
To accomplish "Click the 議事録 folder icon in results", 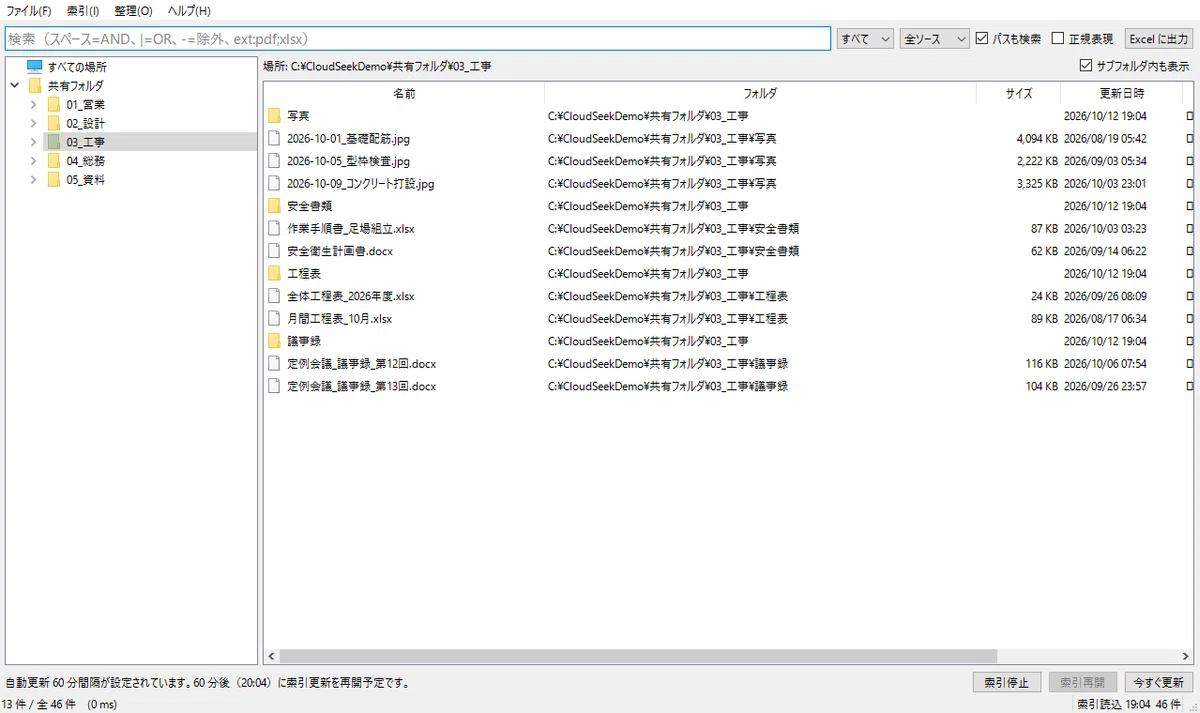I will [274, 341].
